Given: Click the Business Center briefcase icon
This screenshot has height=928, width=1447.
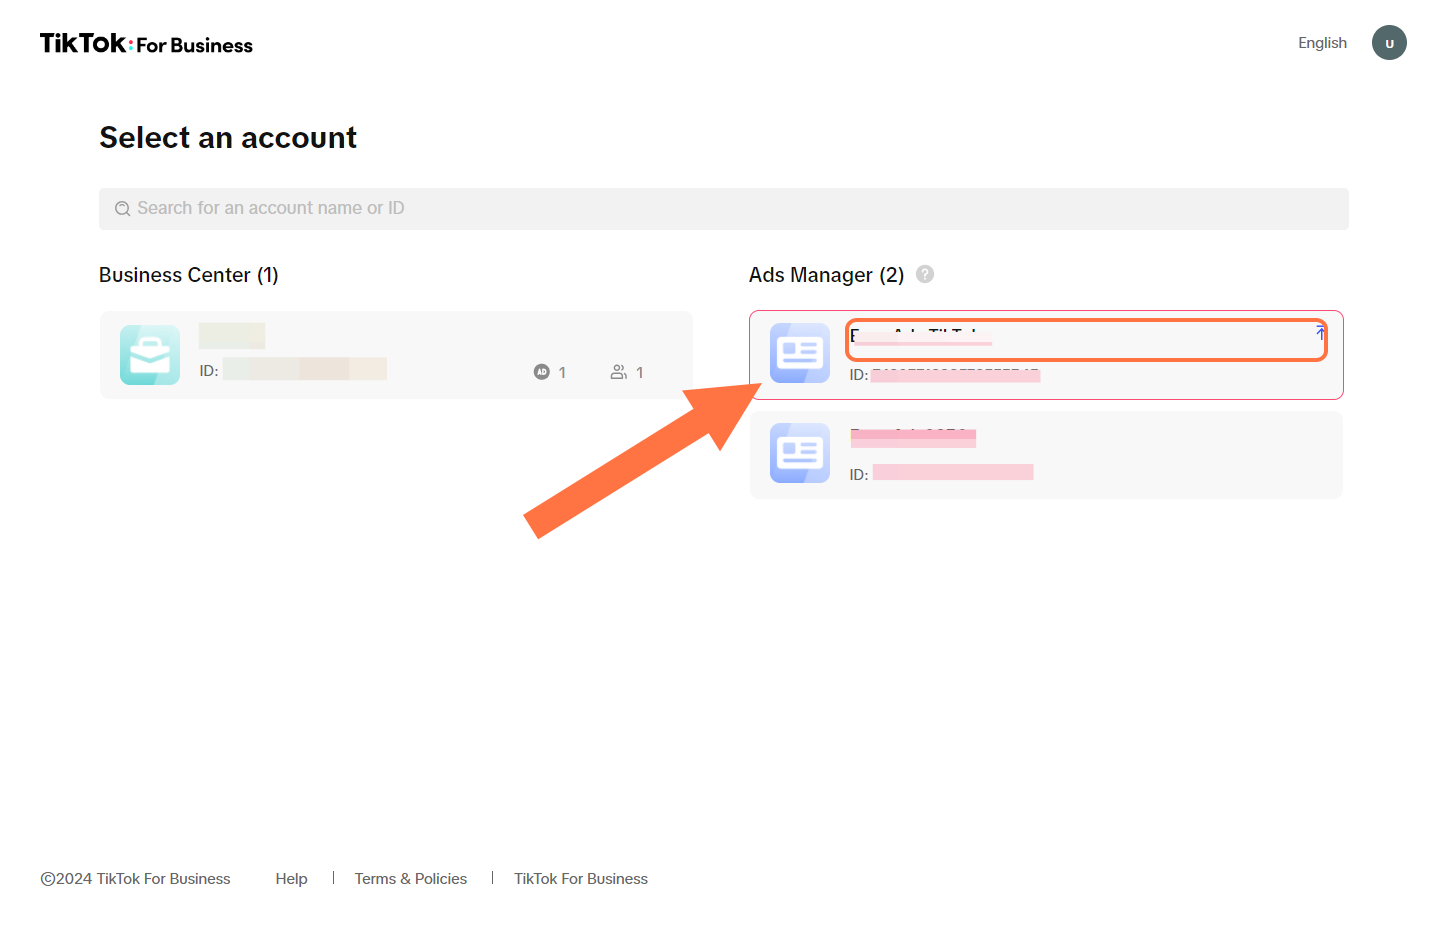Looking at the screenshot, I should pyautogui.click(x=150, y=355).
